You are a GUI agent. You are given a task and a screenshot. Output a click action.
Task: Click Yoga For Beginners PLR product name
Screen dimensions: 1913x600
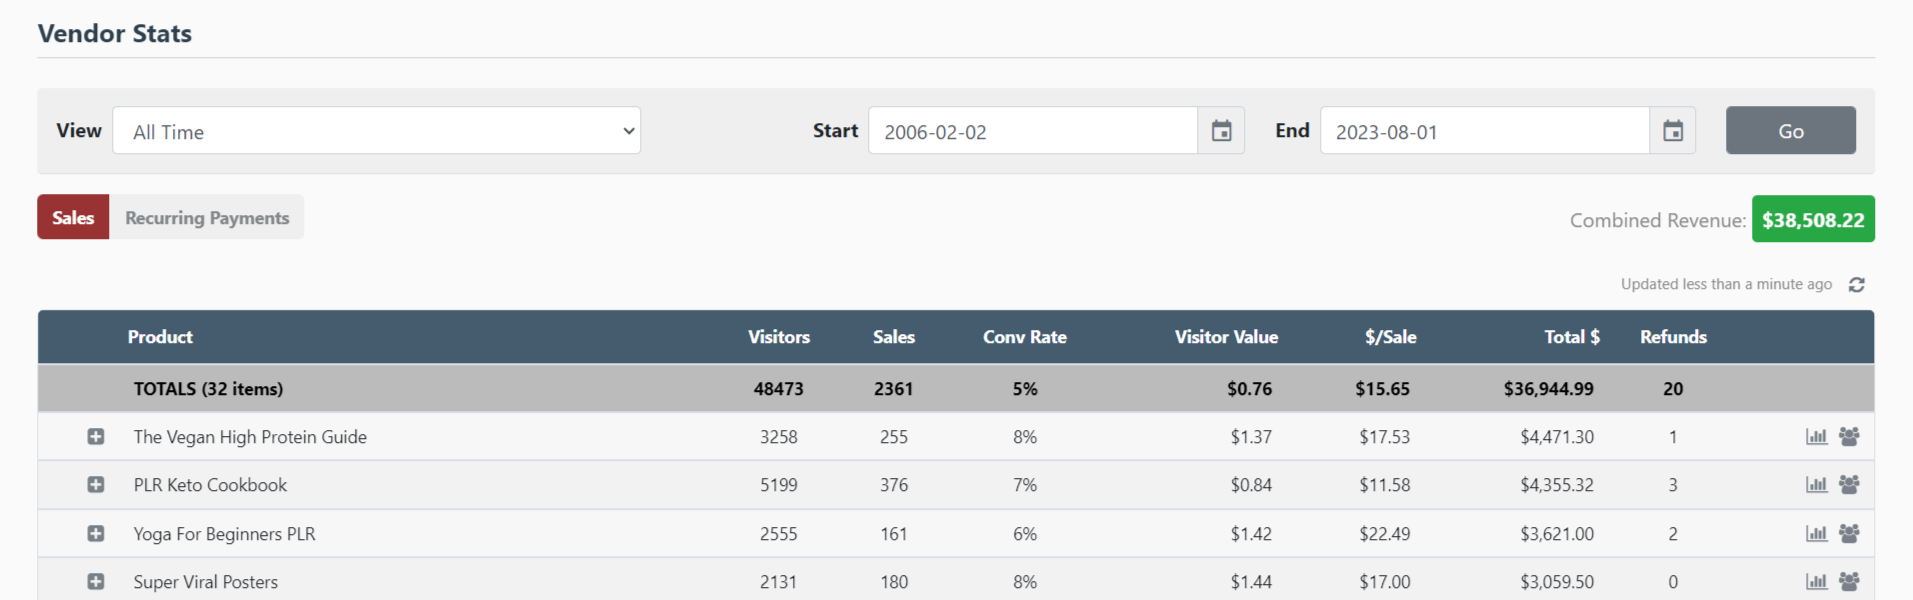(224, 534)
